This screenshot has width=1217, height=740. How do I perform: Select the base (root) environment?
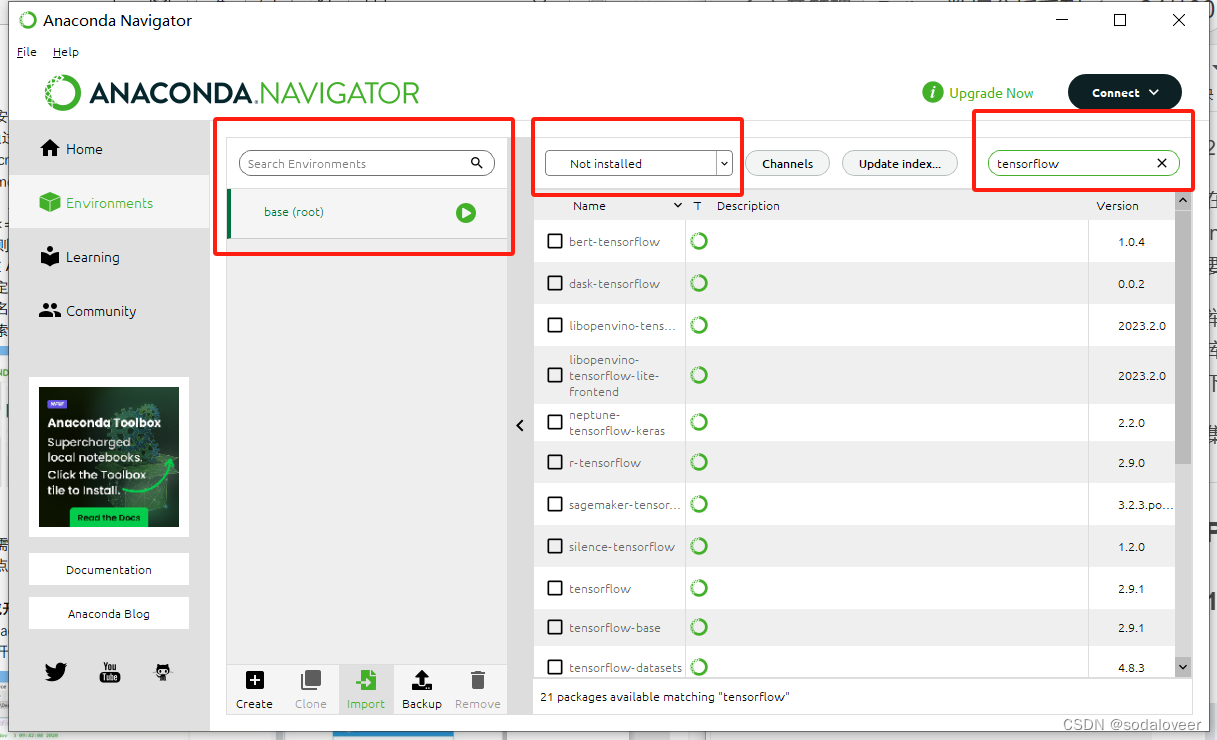click(x=368, y=213)
